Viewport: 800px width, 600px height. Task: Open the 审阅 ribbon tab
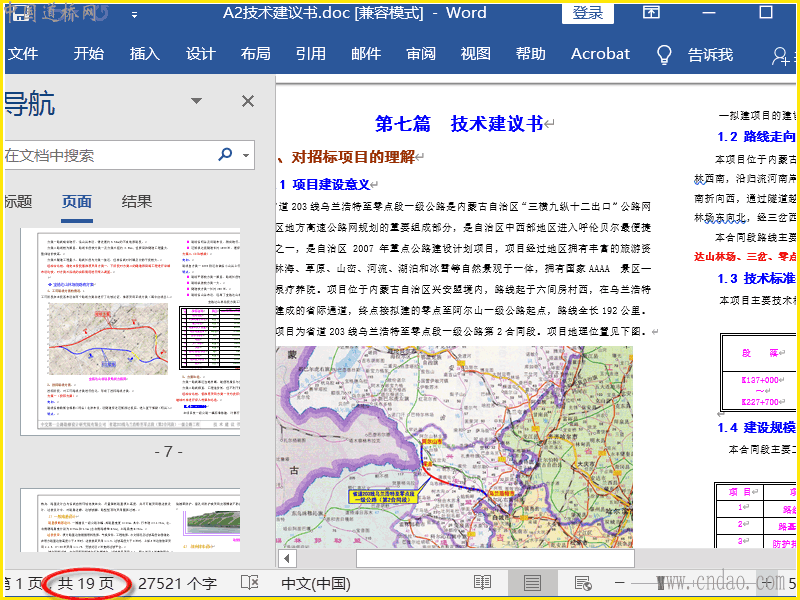420,54
